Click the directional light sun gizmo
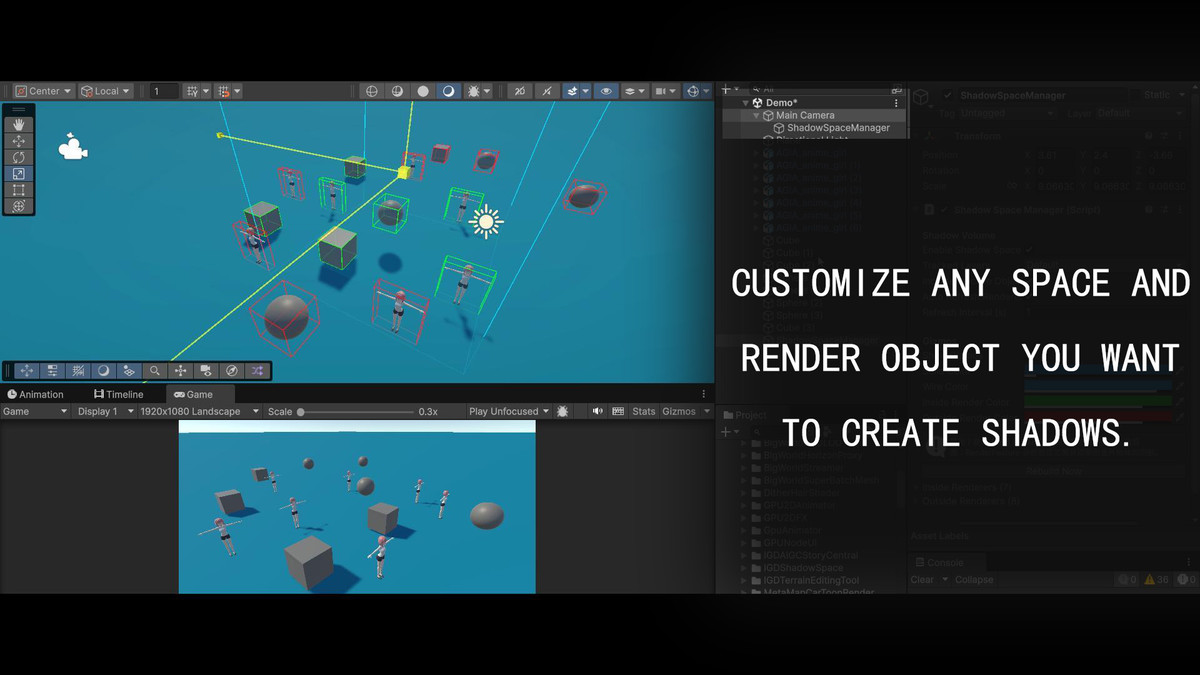This screenshot has width=1200, height=675. pyautogui.click(x=487, y=221)
